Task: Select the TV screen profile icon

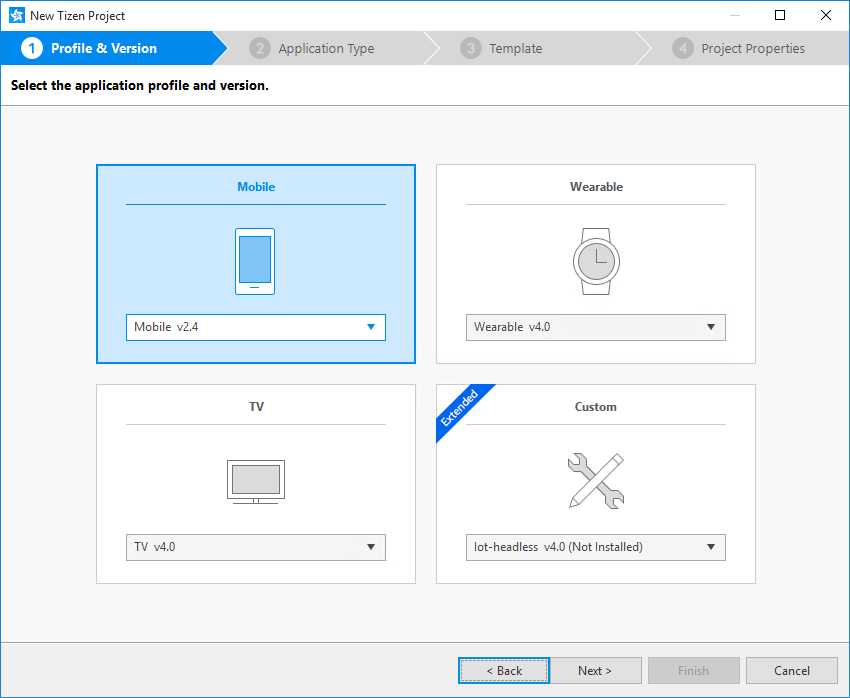Action: (255, 481)
